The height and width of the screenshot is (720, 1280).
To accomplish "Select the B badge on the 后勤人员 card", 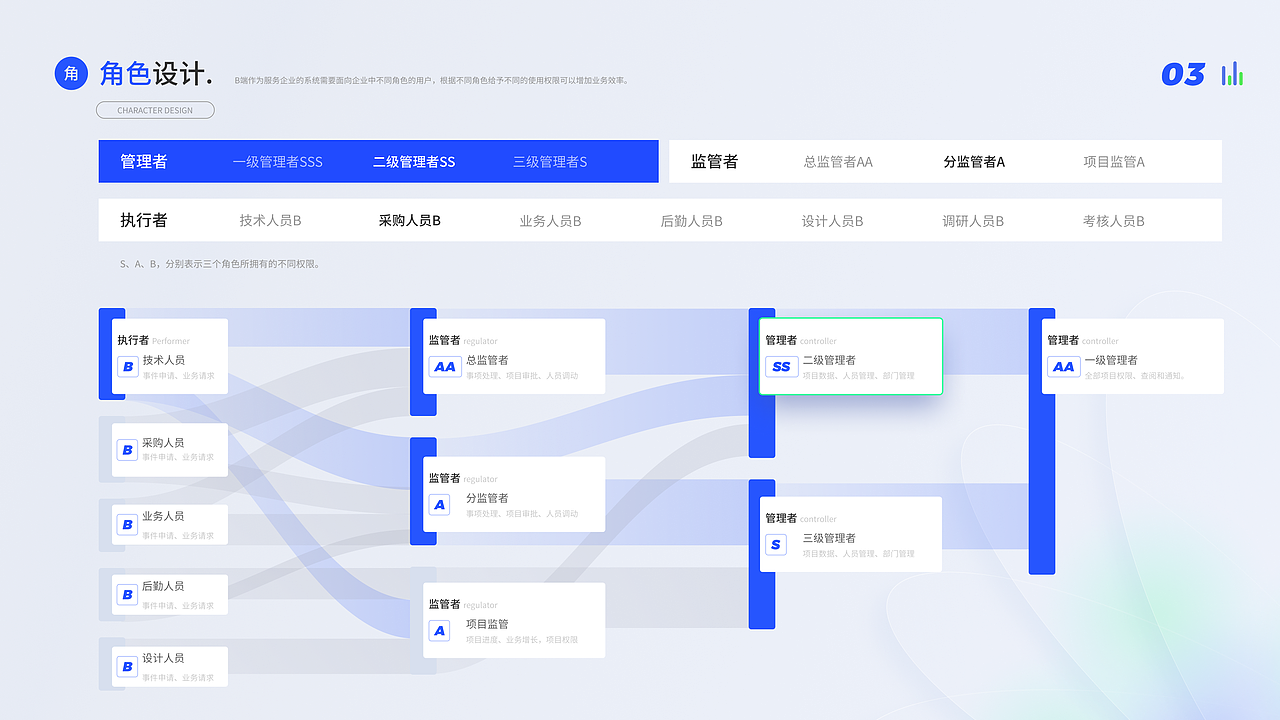I will (127, 594).
